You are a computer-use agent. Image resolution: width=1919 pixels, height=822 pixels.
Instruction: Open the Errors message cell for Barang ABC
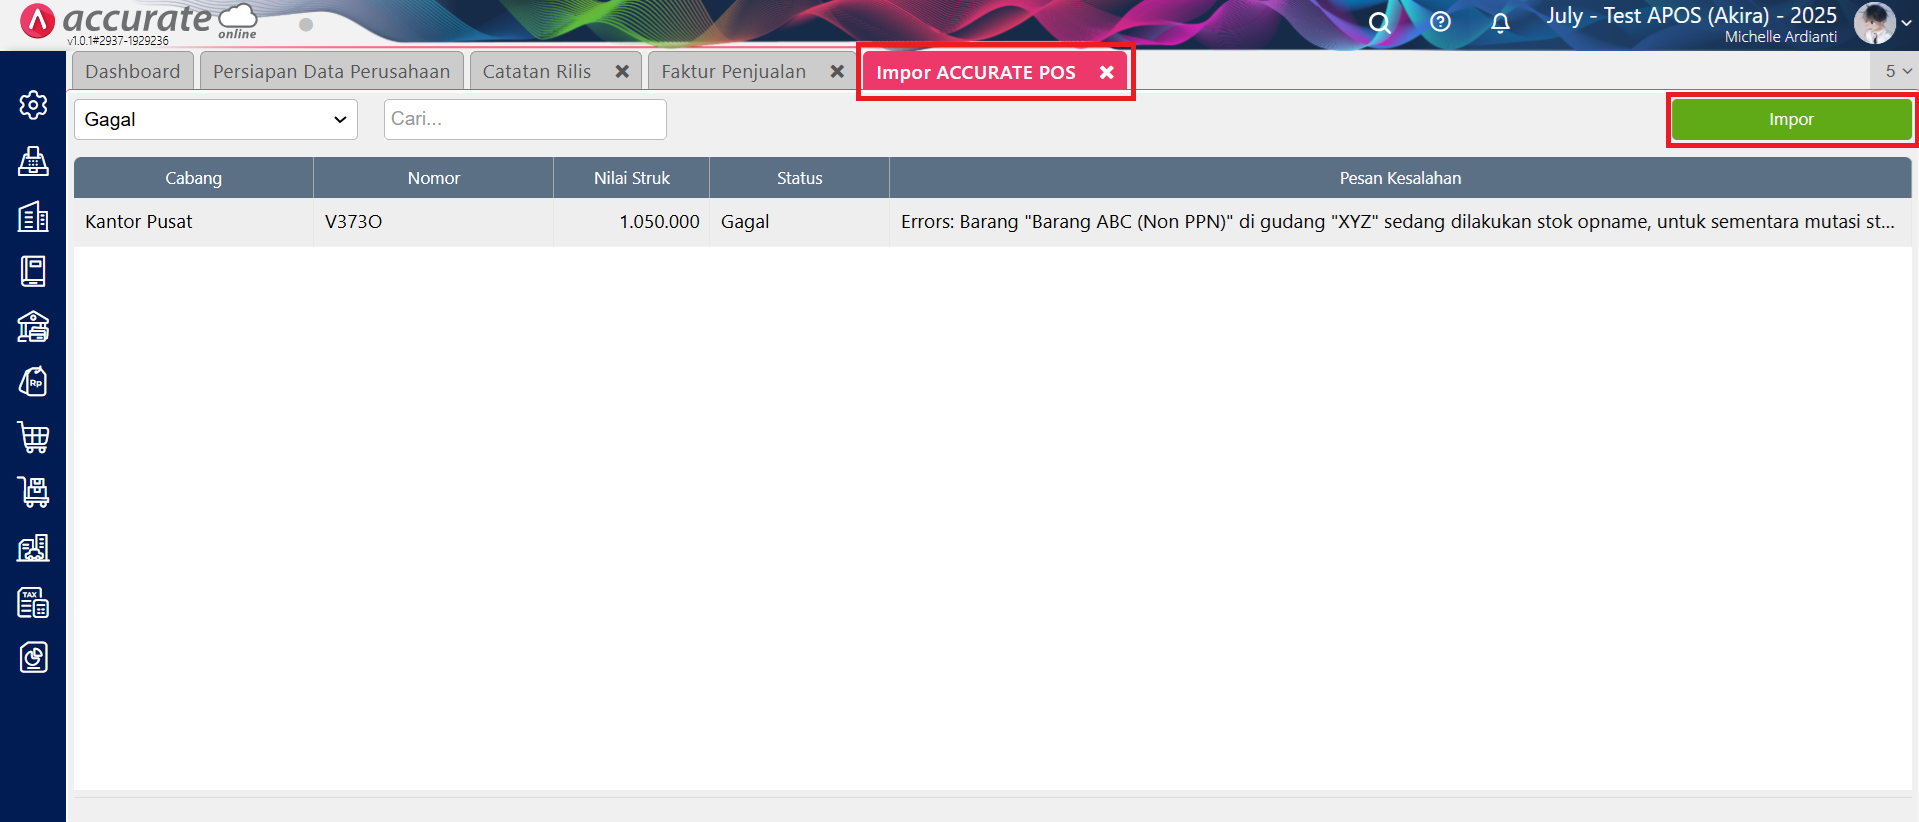pos(1400,222)
